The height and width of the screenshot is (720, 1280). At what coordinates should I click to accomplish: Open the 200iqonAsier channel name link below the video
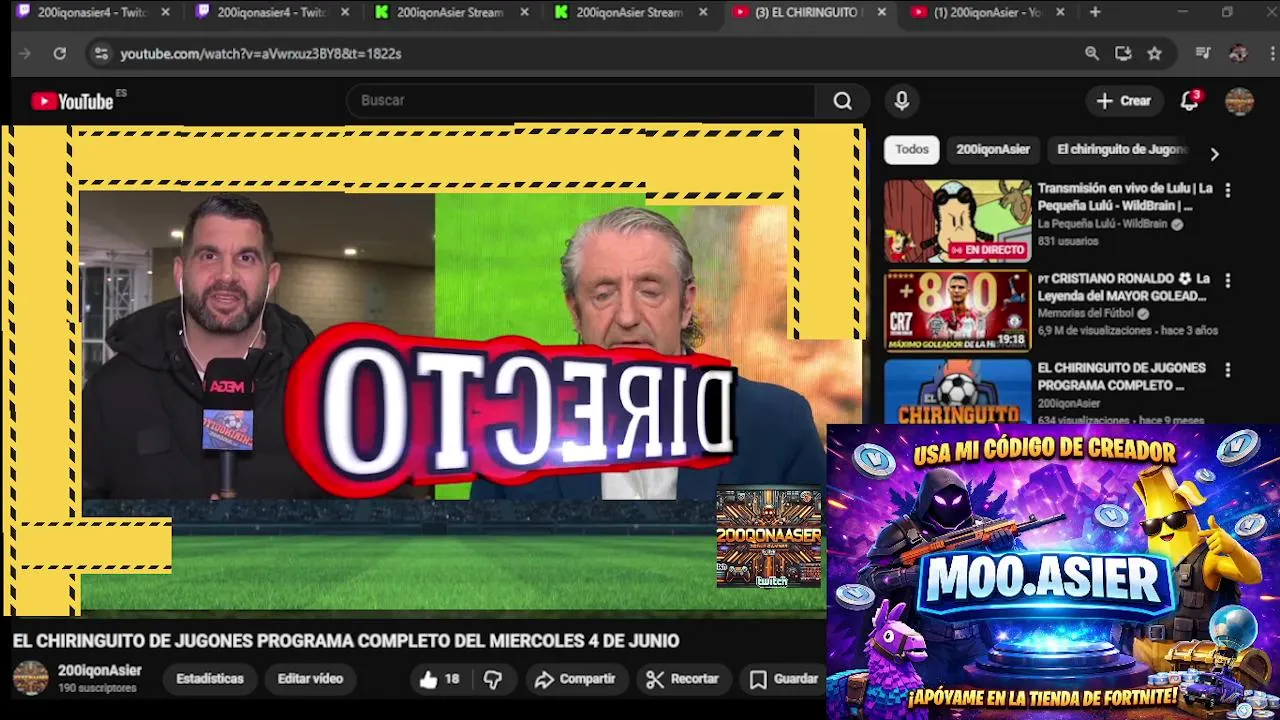pyautogui.click(x=99, y=671)
